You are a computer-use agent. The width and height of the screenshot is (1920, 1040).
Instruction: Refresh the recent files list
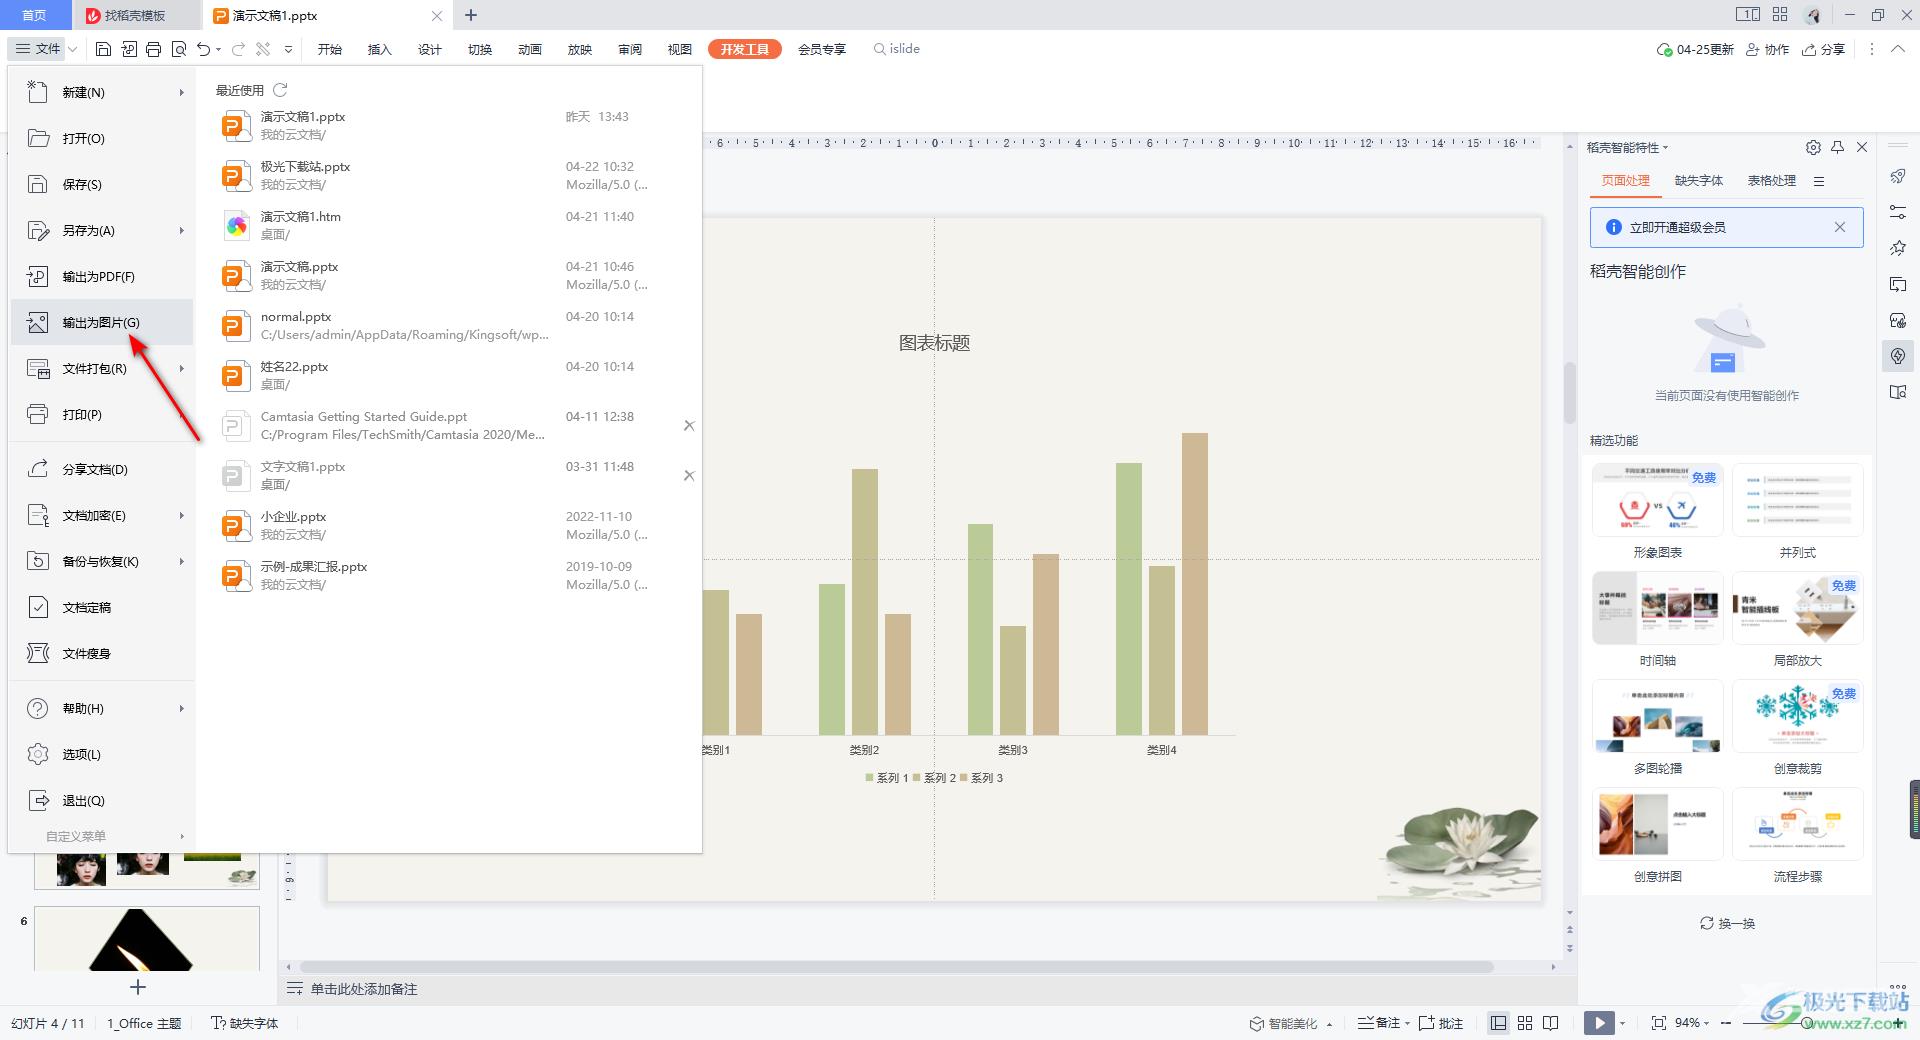point(280,90)
